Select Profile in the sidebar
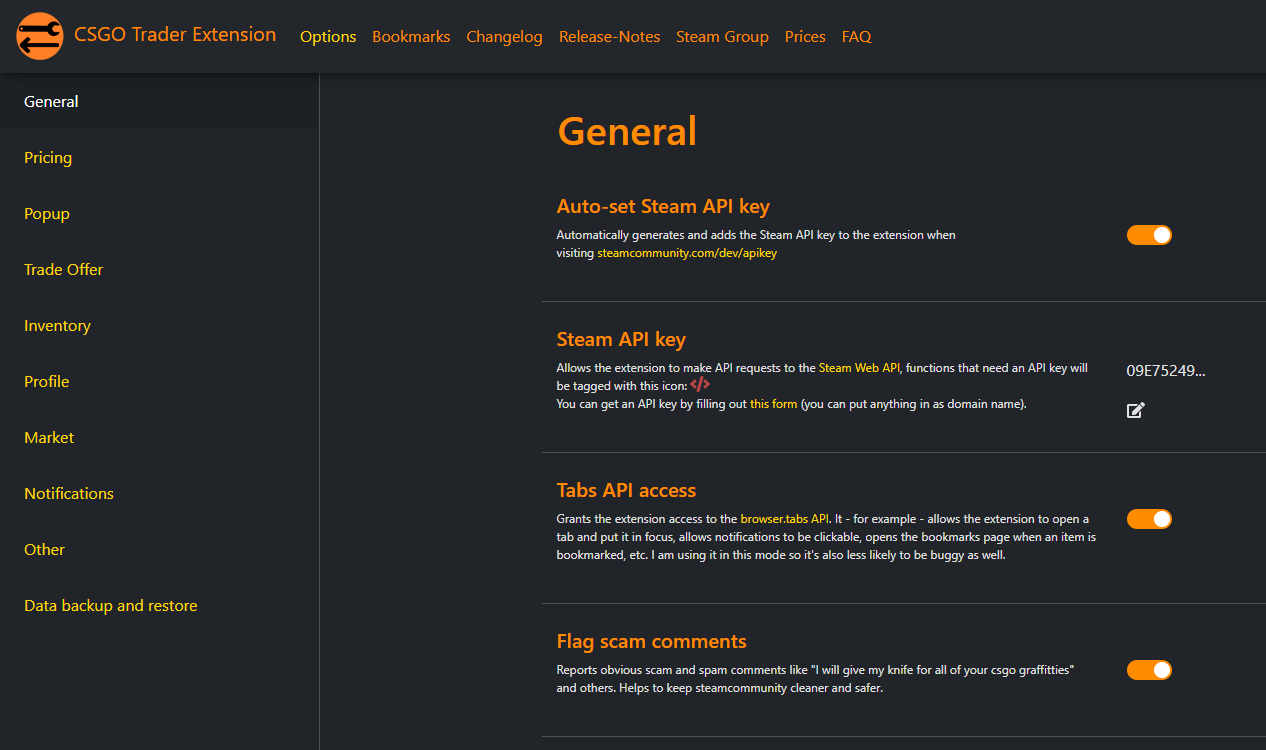Viewport: 1266px width, 750px height. tap(159, 382)
